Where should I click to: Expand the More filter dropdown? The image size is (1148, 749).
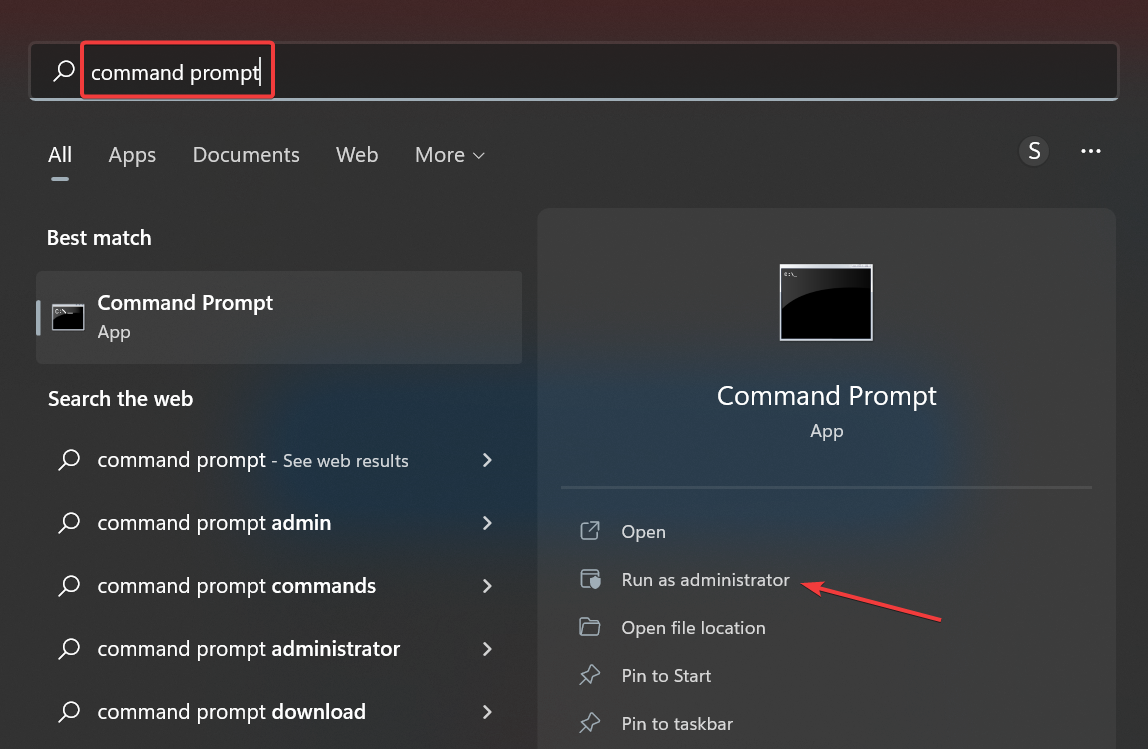[450, 155]
